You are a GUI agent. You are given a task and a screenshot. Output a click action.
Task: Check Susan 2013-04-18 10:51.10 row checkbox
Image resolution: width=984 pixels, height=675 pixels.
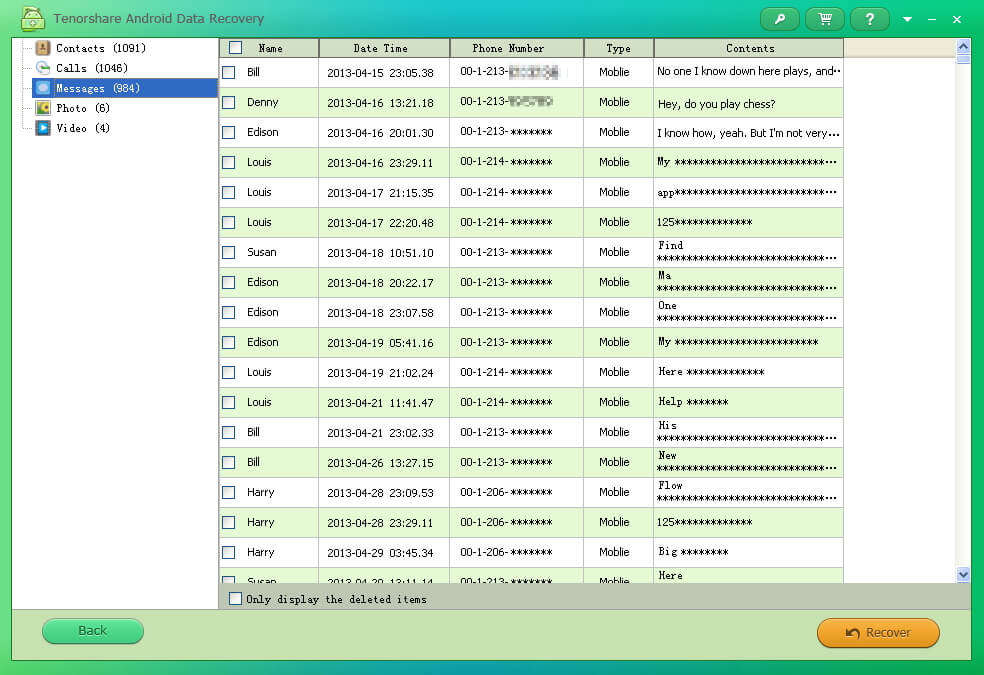[x=229, y=252]
